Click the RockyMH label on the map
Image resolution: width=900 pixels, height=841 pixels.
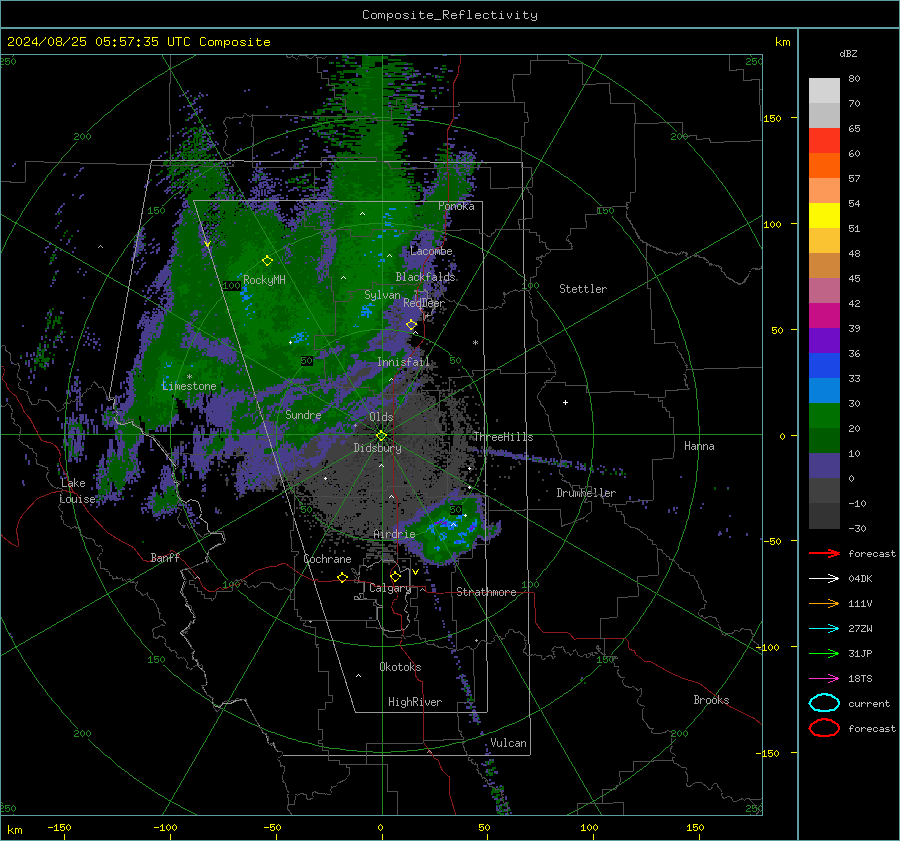tap(264, 280)
